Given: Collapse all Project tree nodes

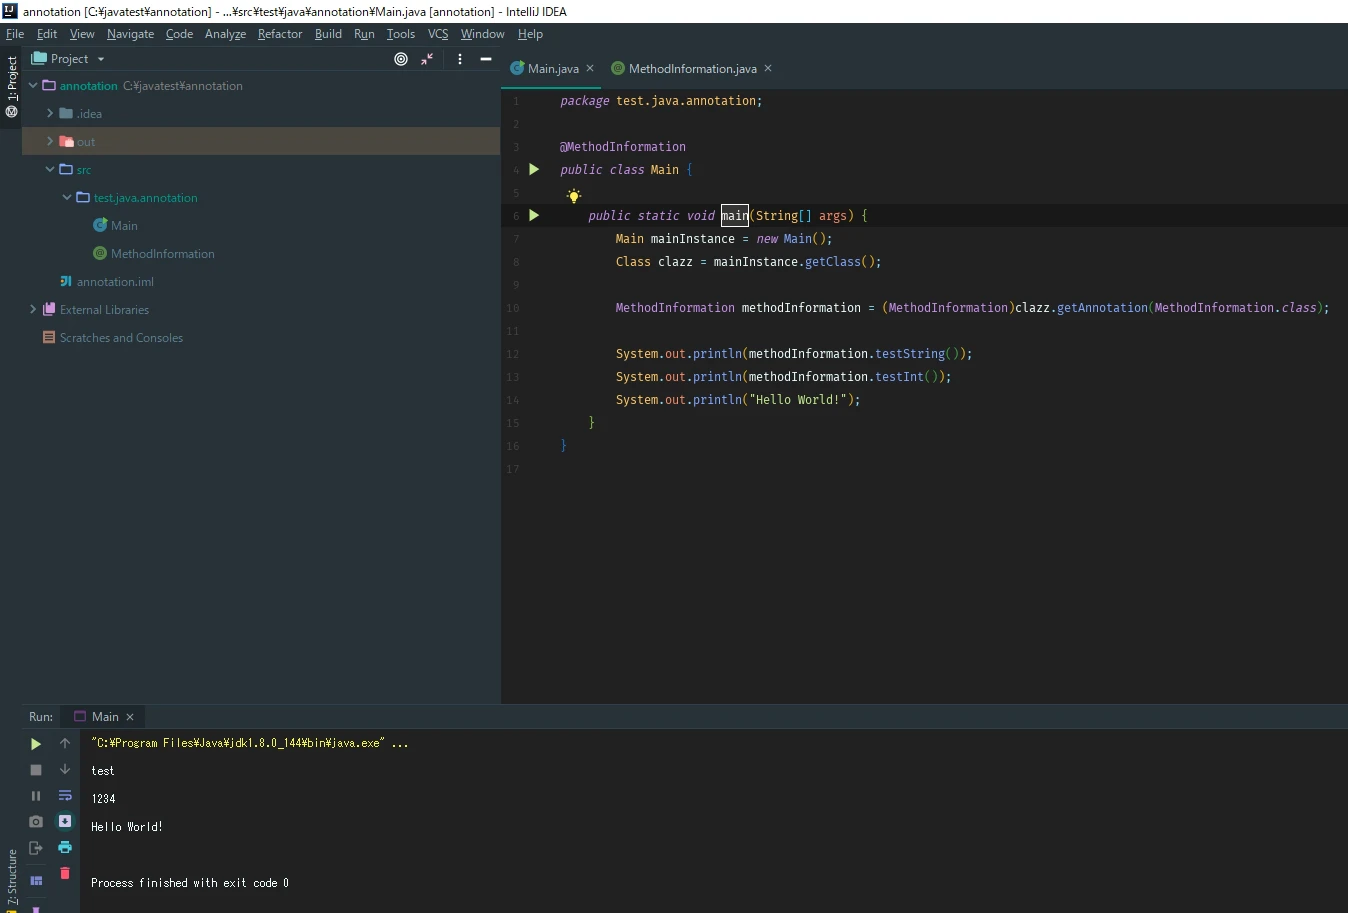Looking at the screenshot, I should click(427, 59).
